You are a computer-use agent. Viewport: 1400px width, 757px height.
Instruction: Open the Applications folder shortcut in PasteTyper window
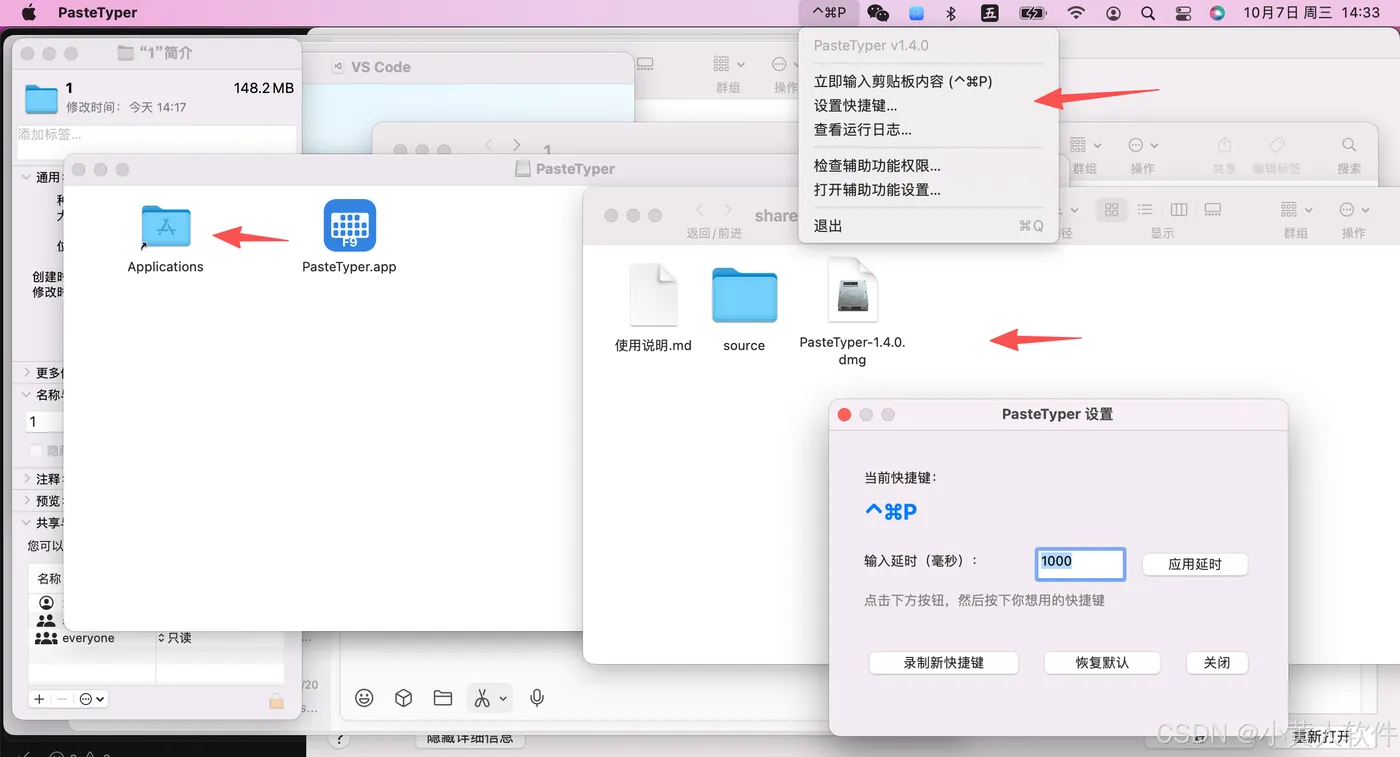(166, 227)
